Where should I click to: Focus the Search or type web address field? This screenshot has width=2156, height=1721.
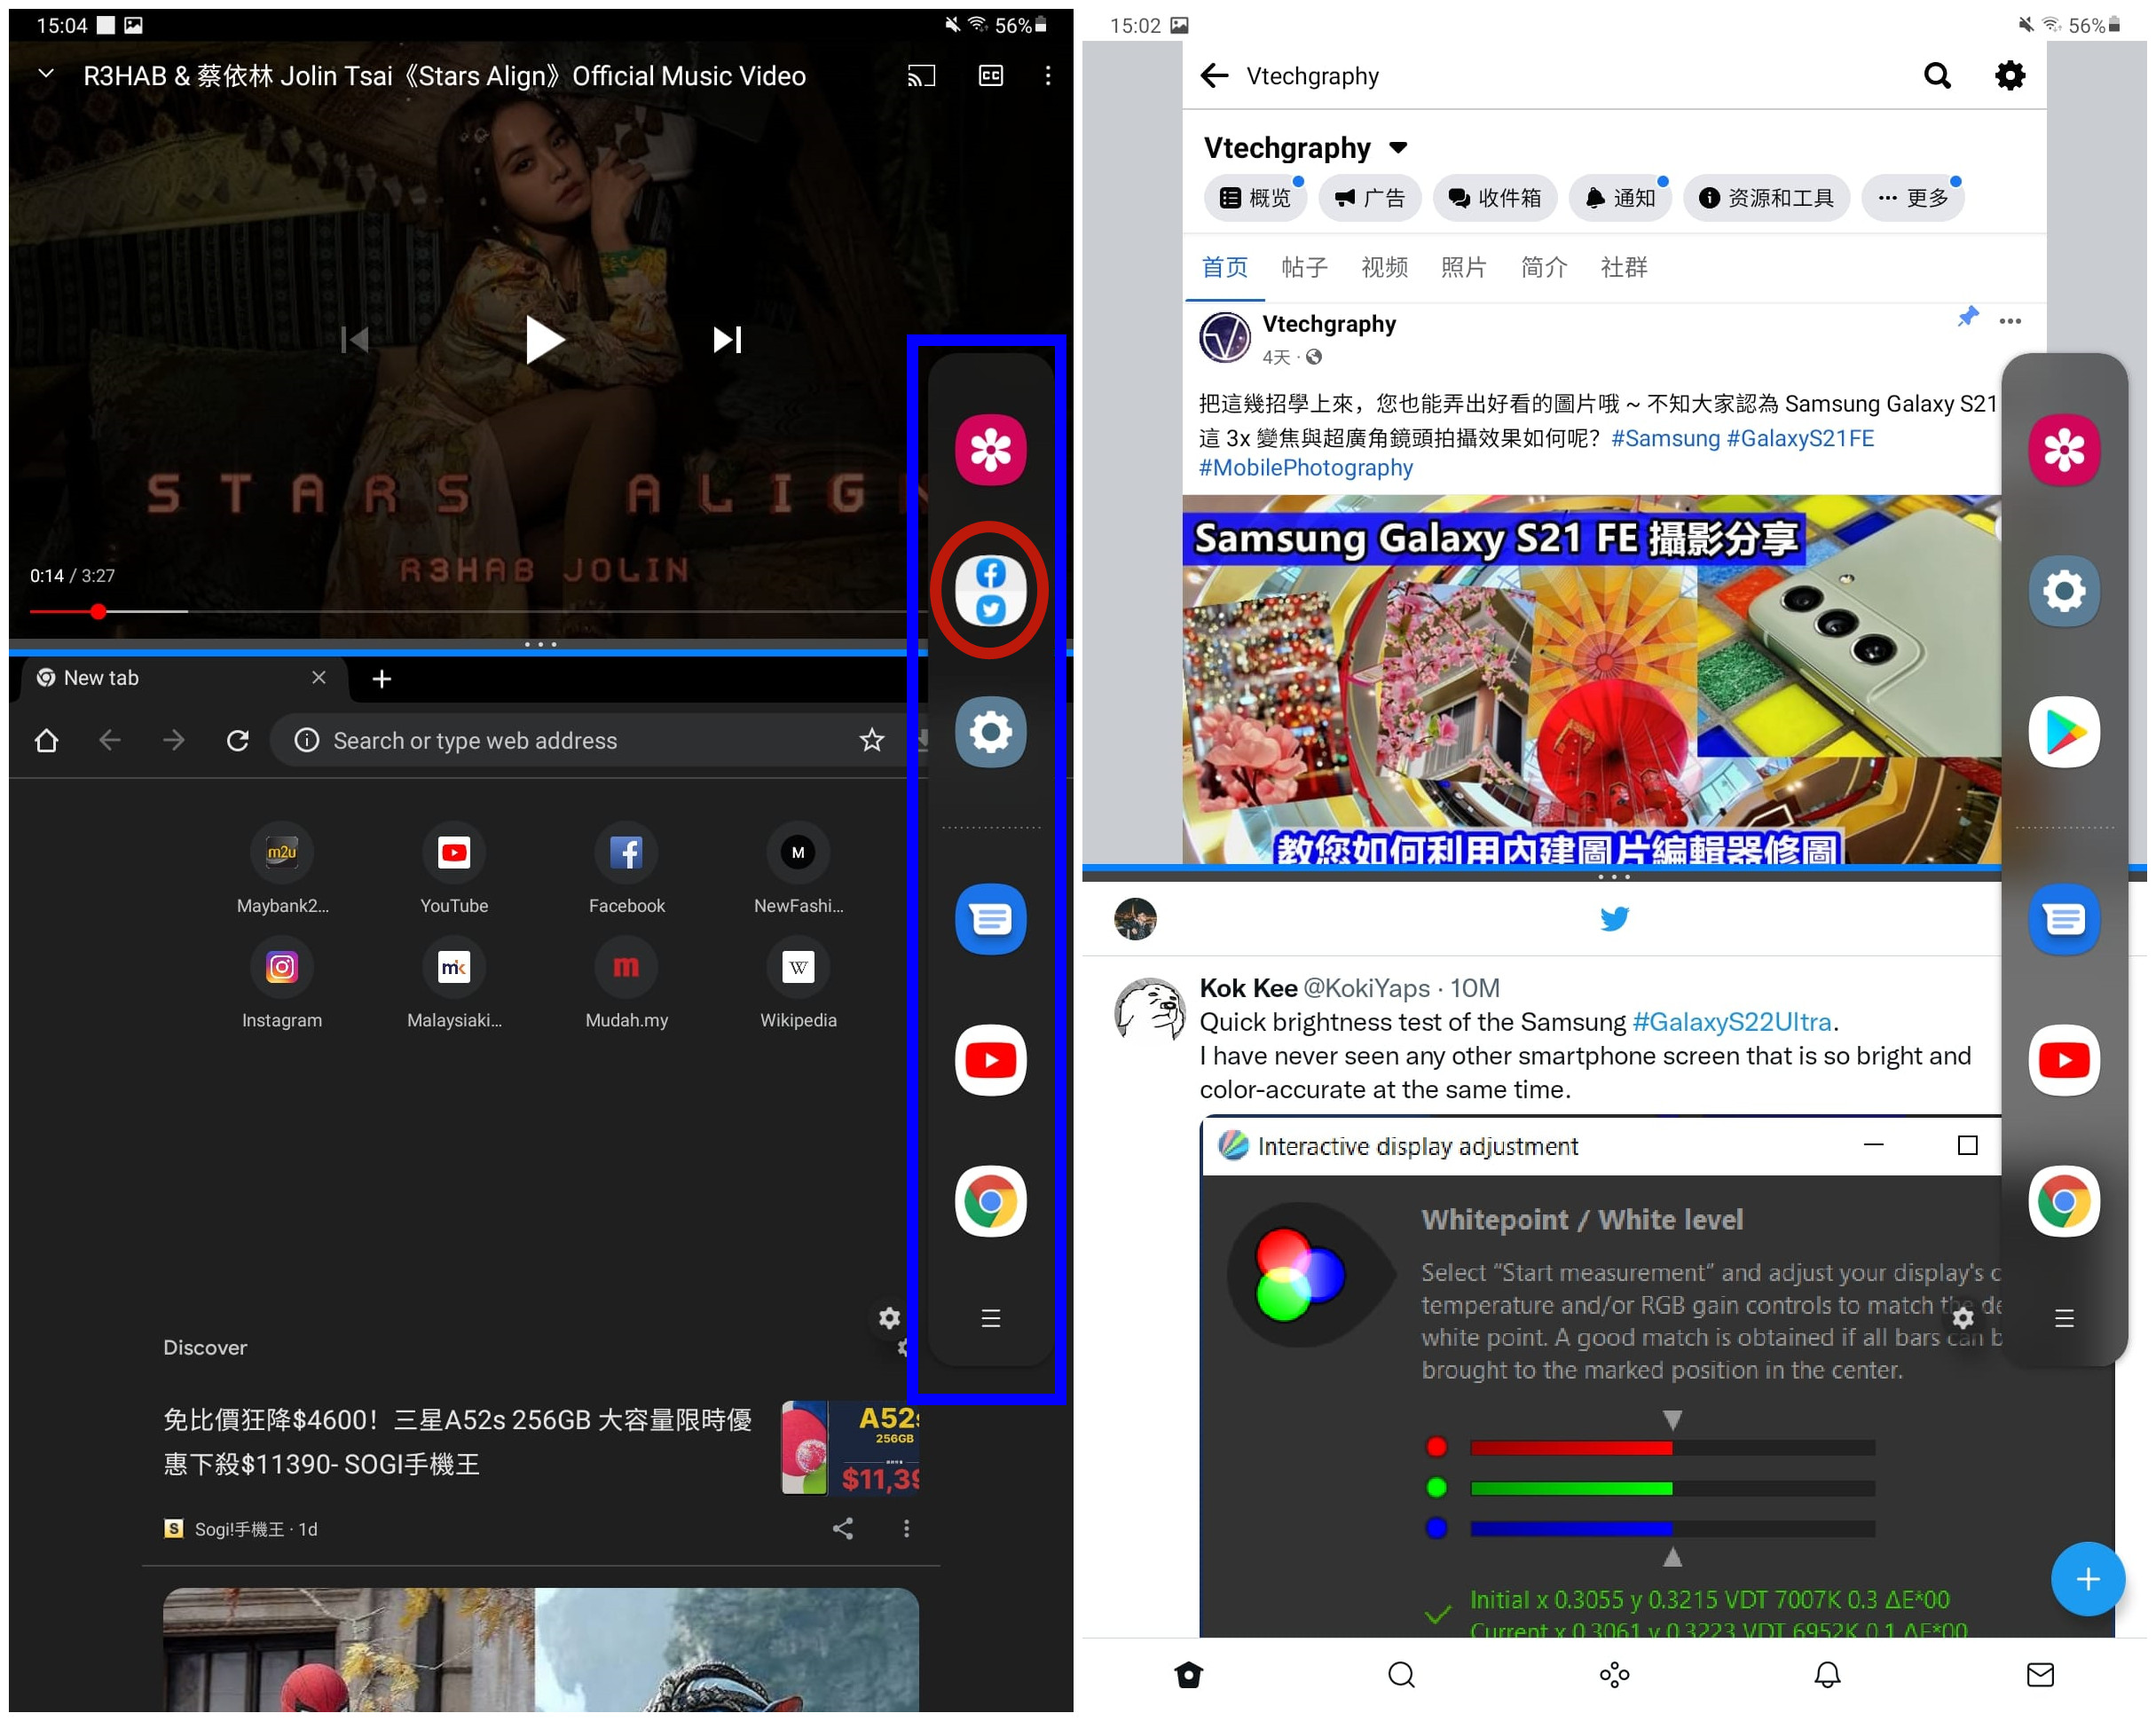(x=590, y=740)
